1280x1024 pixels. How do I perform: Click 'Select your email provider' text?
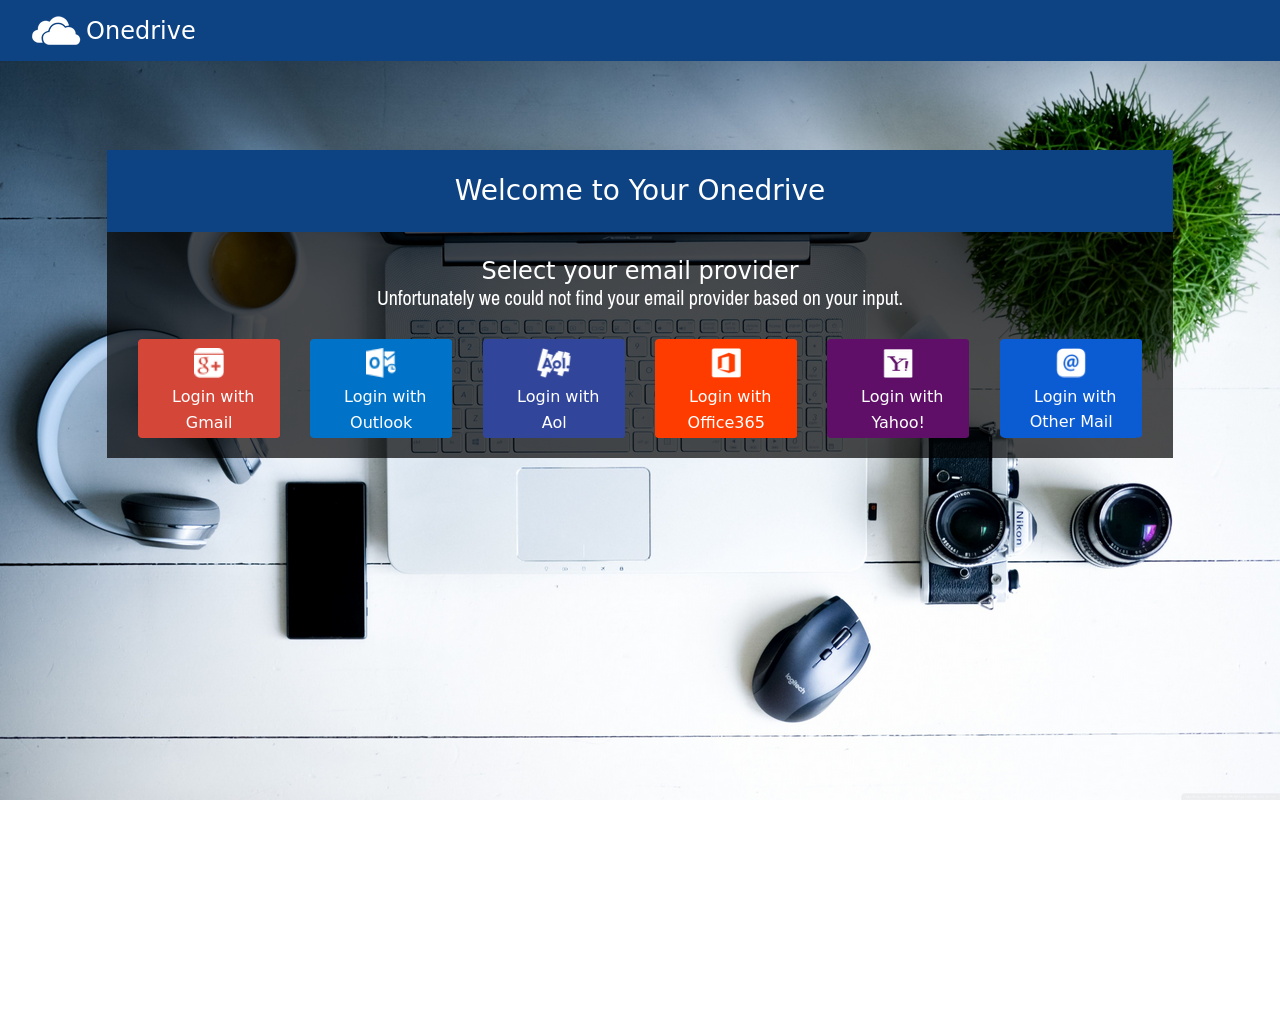[x=640, y=271]
